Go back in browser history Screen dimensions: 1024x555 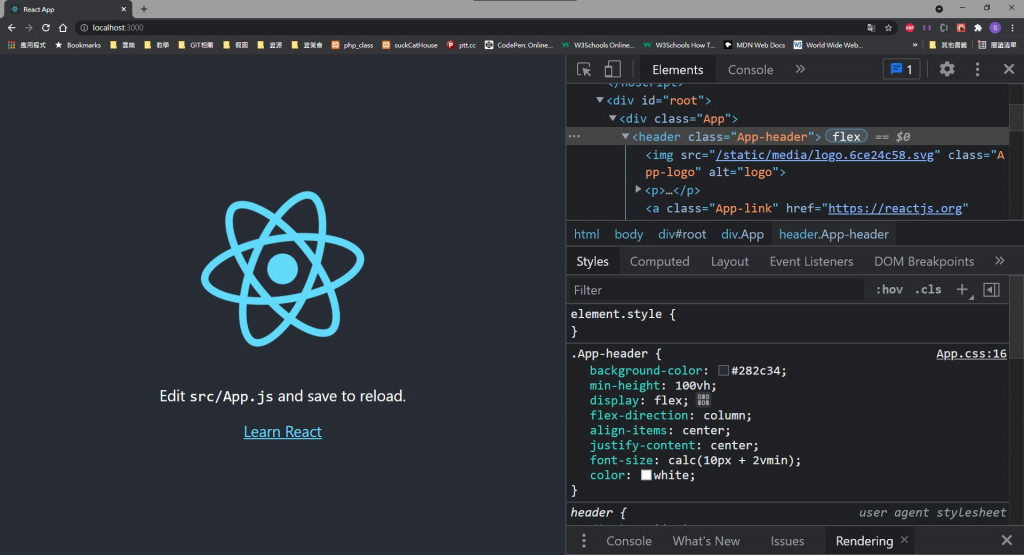(x=11, y=27)
